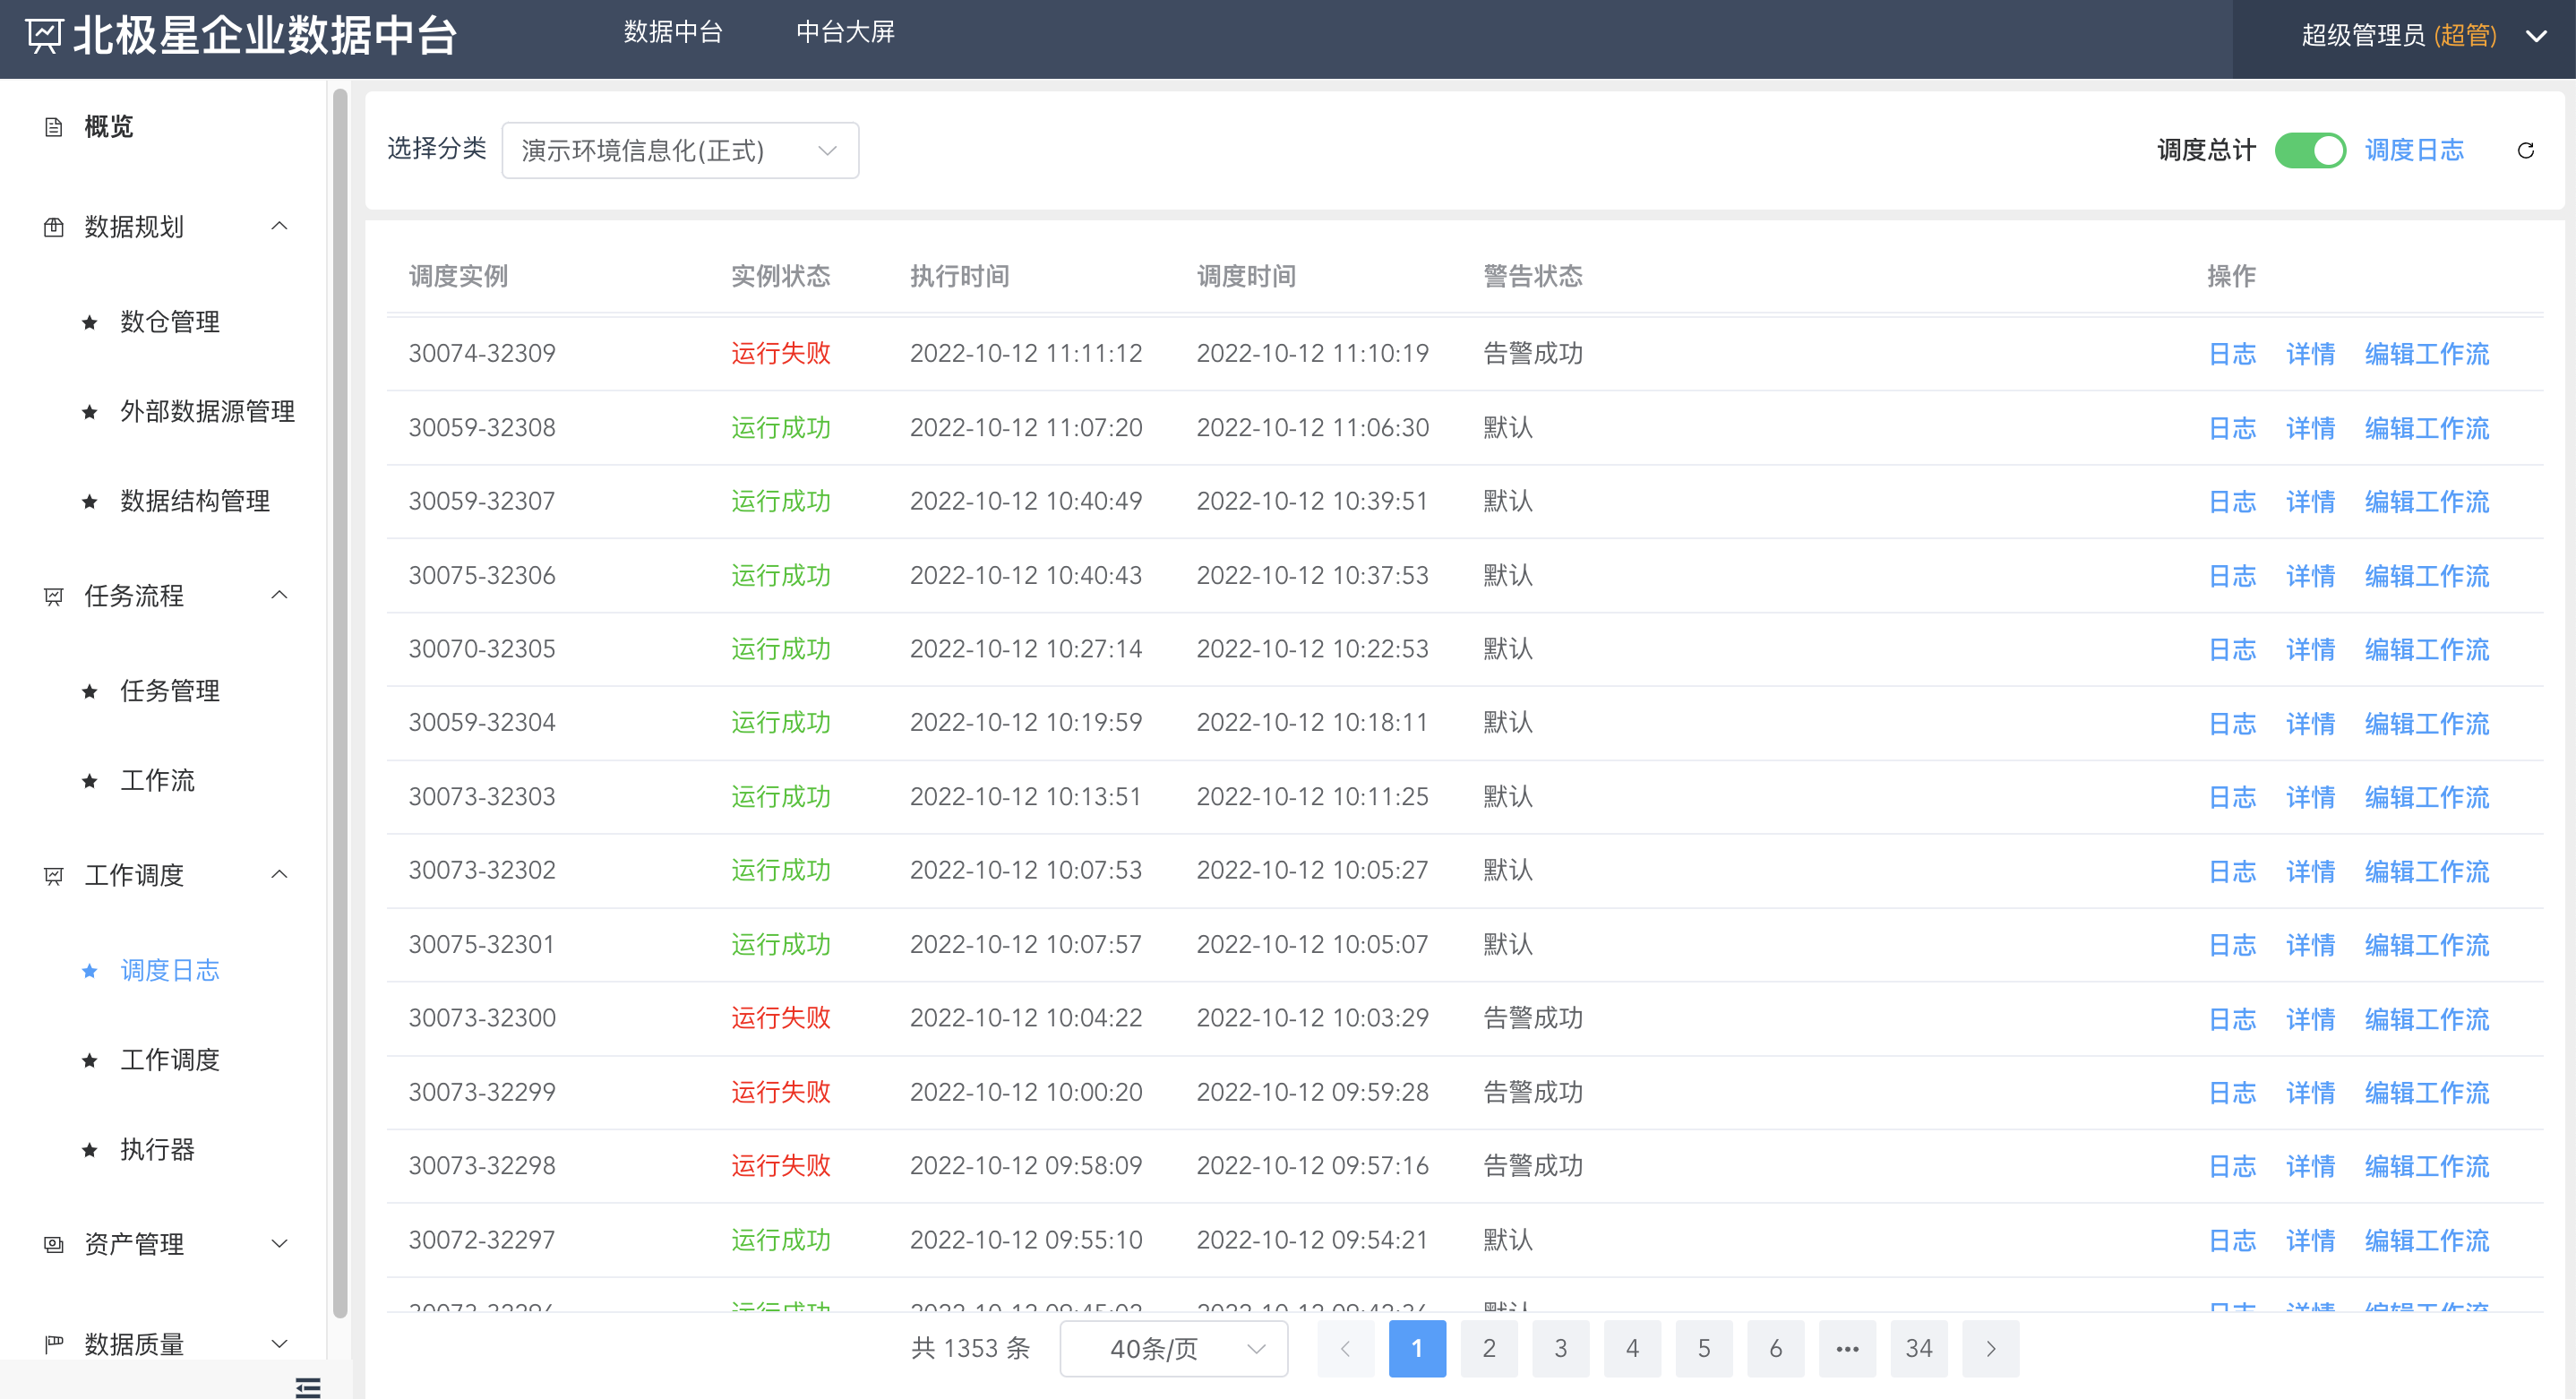Viewport: 2576px width, 1399px height.
Task: View 详情 for instance 30070-32305
Action: pyautogui.click(x=2310, y=650)
